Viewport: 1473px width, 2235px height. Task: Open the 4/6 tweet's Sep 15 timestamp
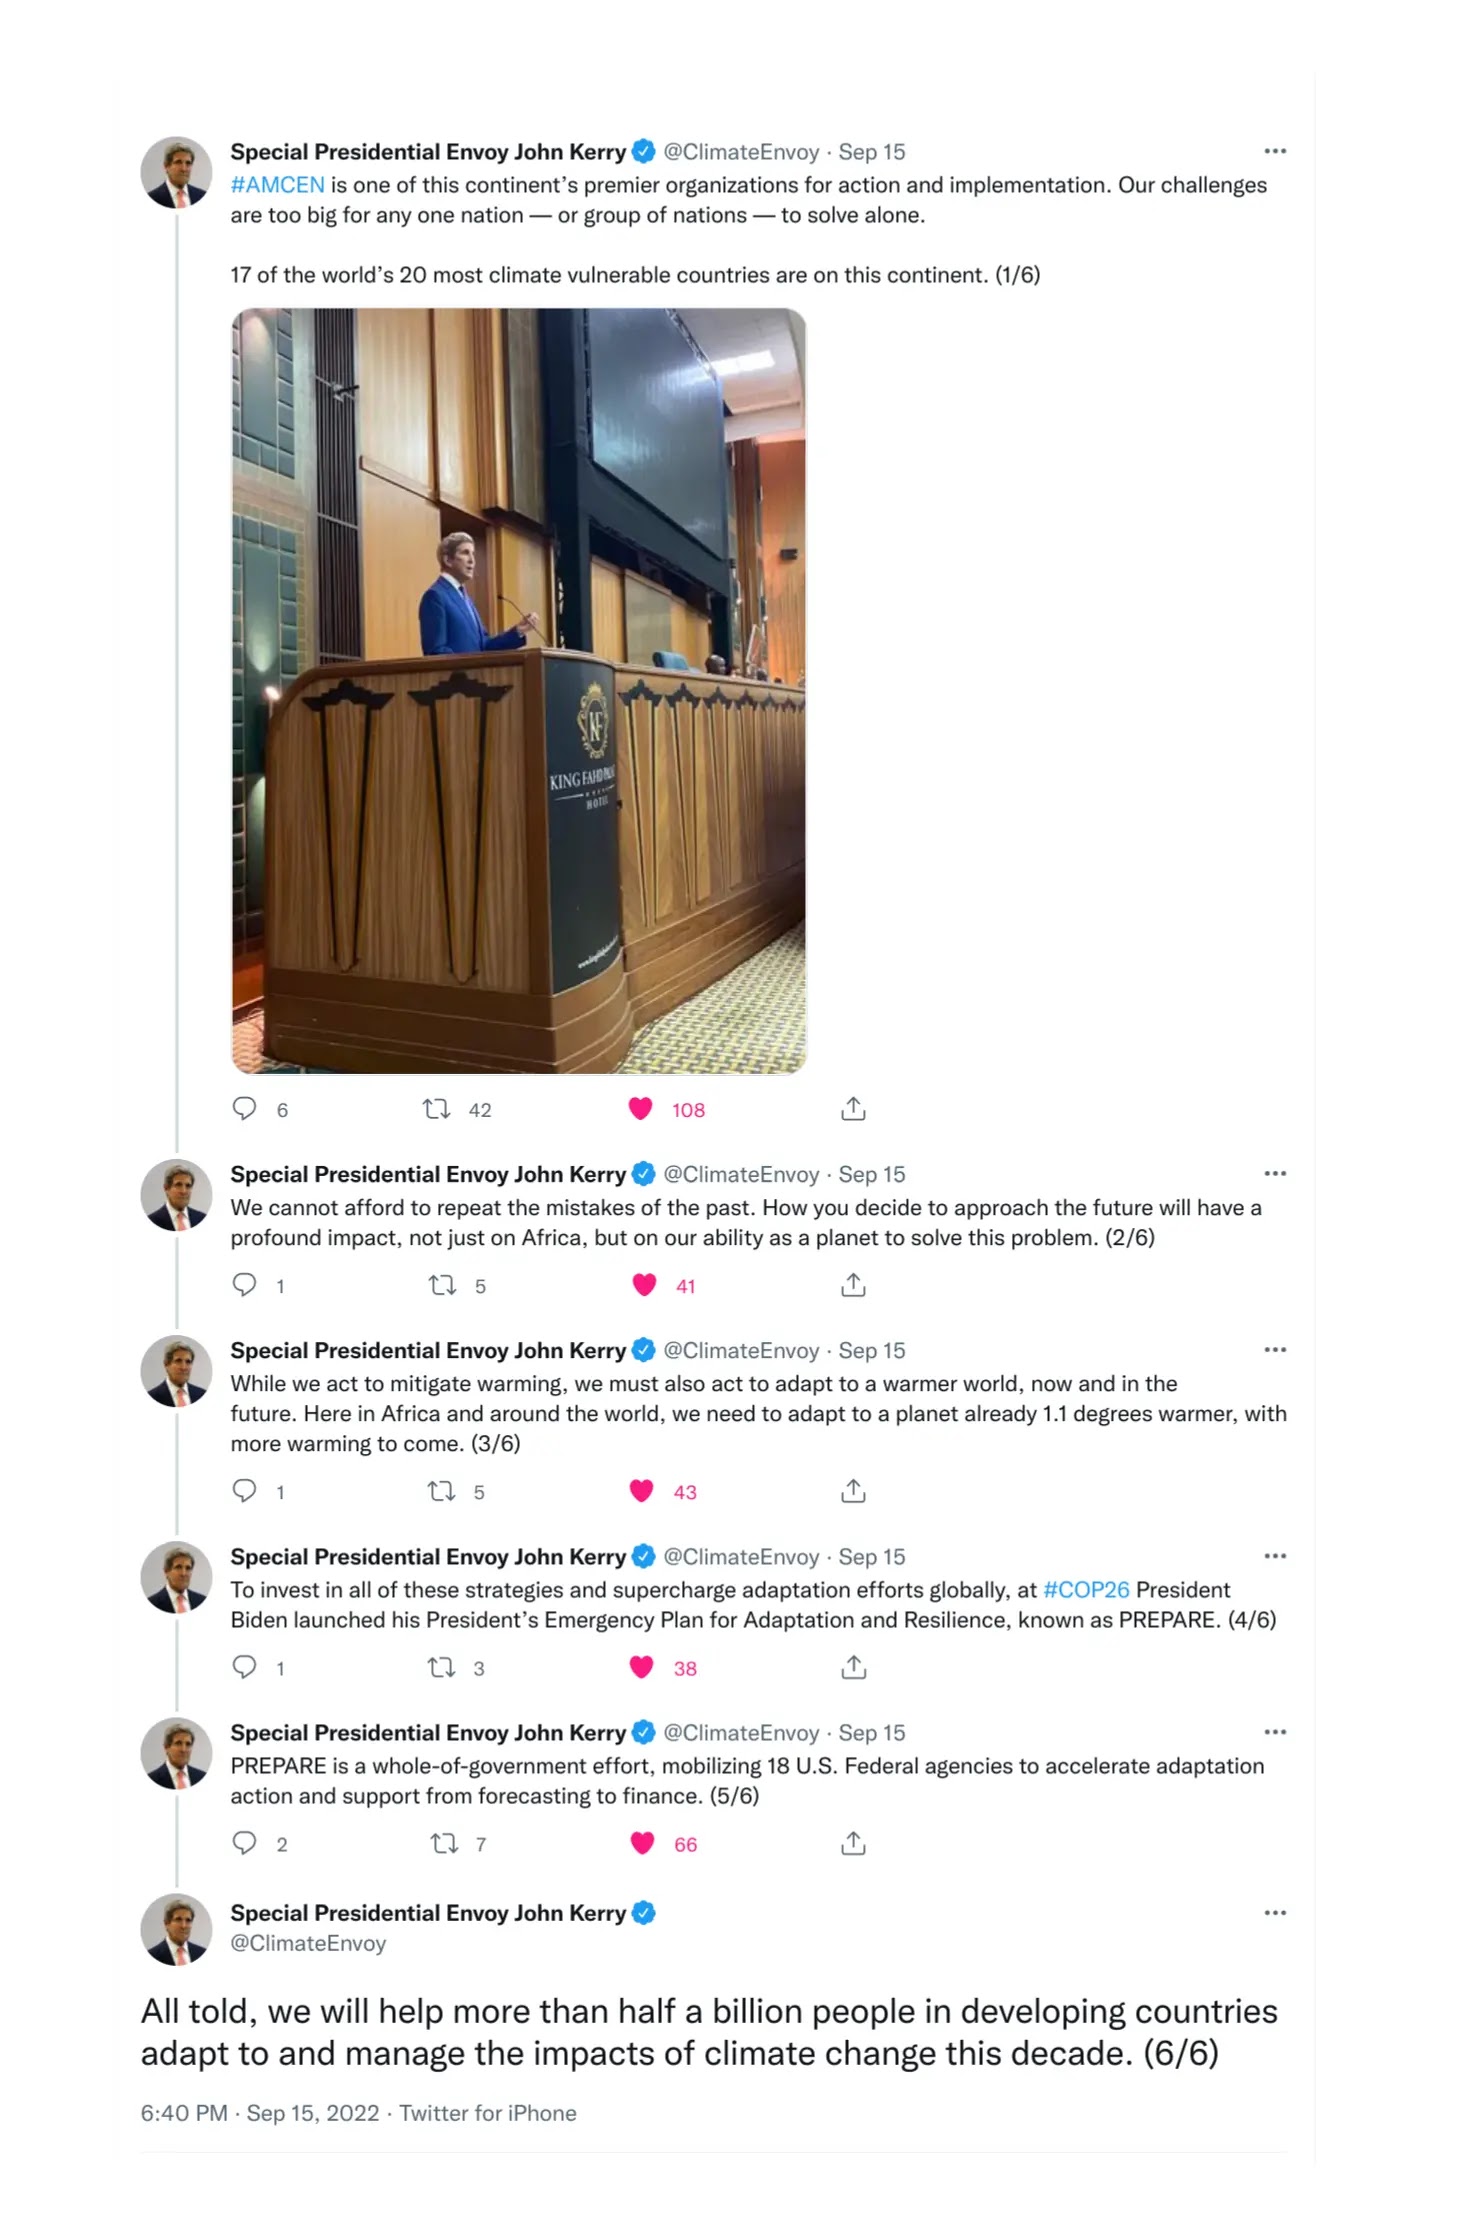(x=871, y=1557)
